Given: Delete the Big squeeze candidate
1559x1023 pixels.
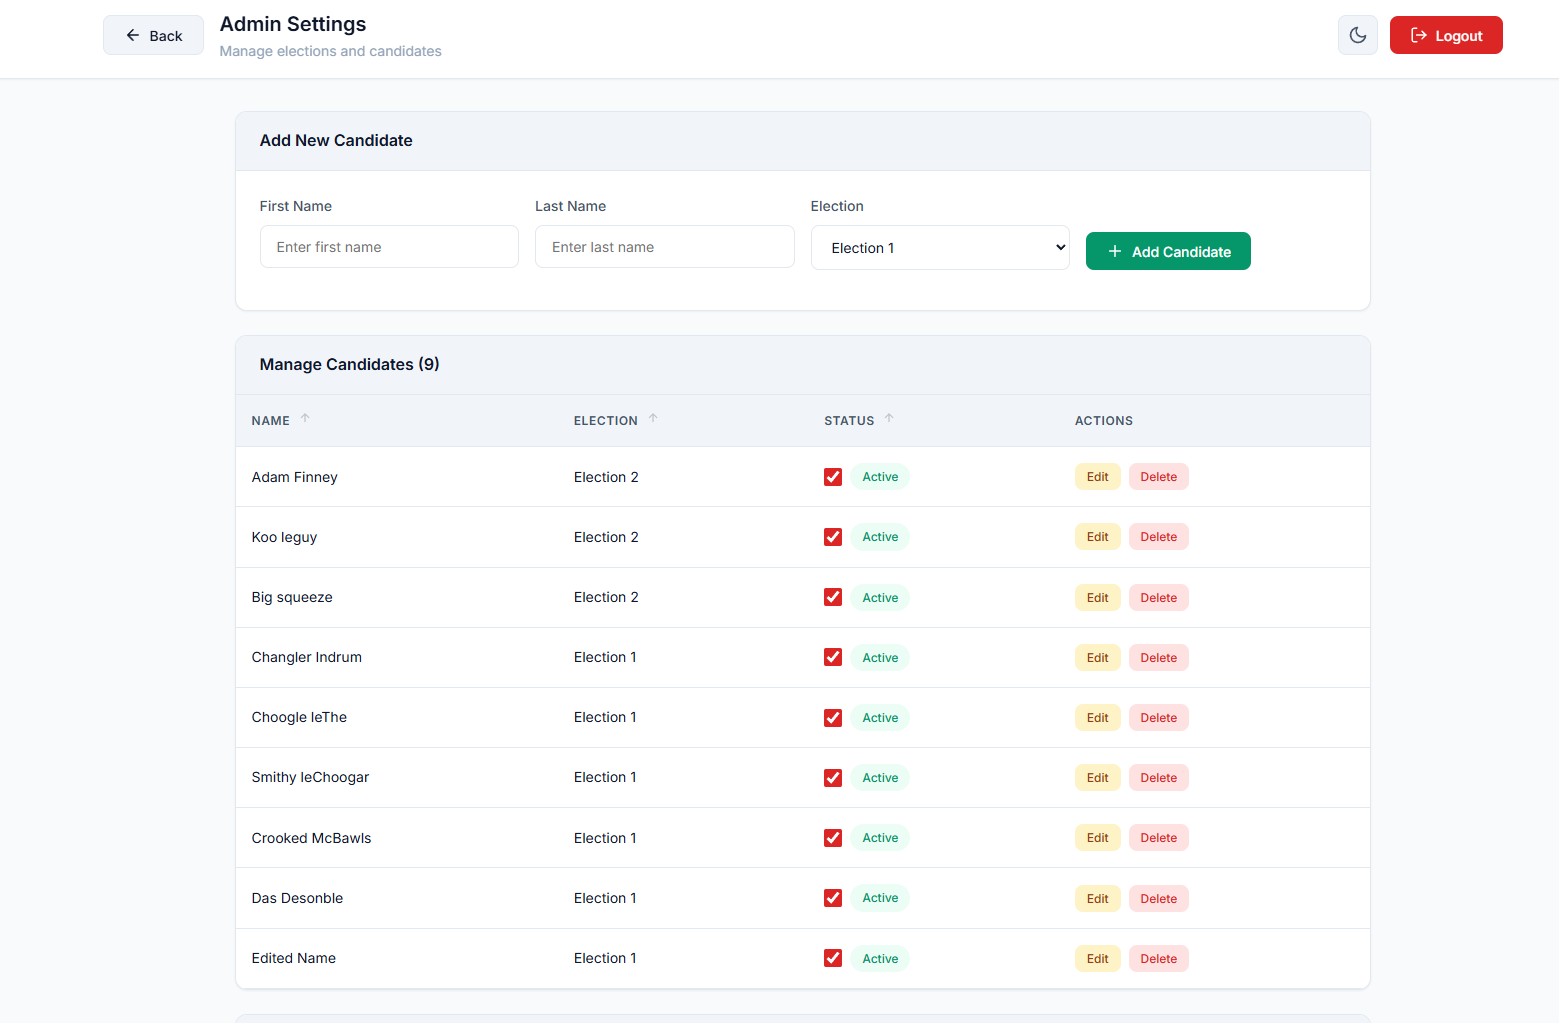Looking at the screenshot, I should [1158, 598].
